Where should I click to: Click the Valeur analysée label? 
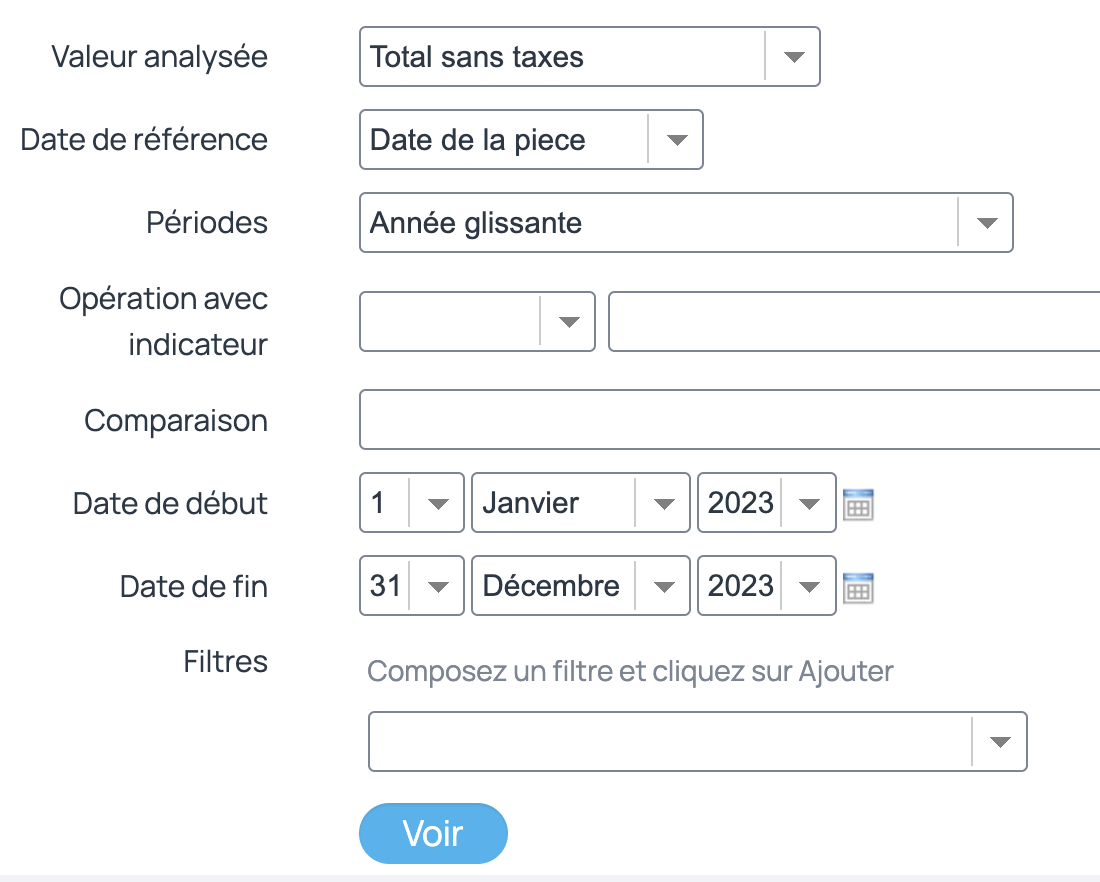point(159,58)
